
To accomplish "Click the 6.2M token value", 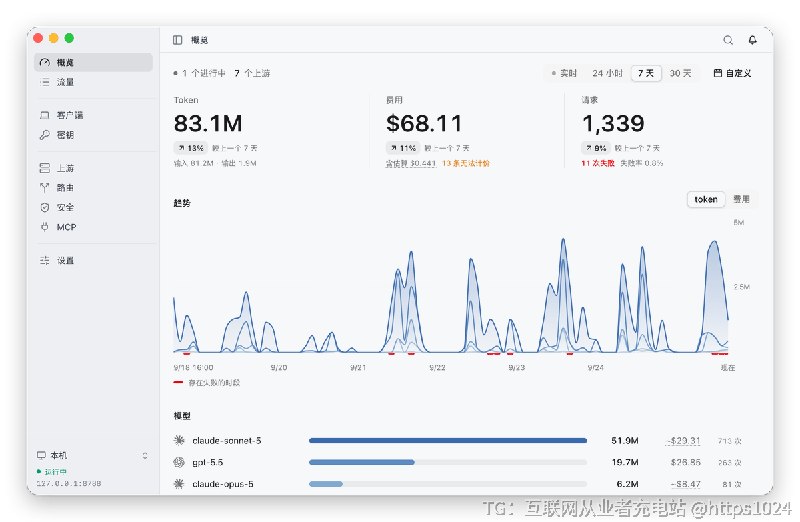I will [x=628, y=484].
